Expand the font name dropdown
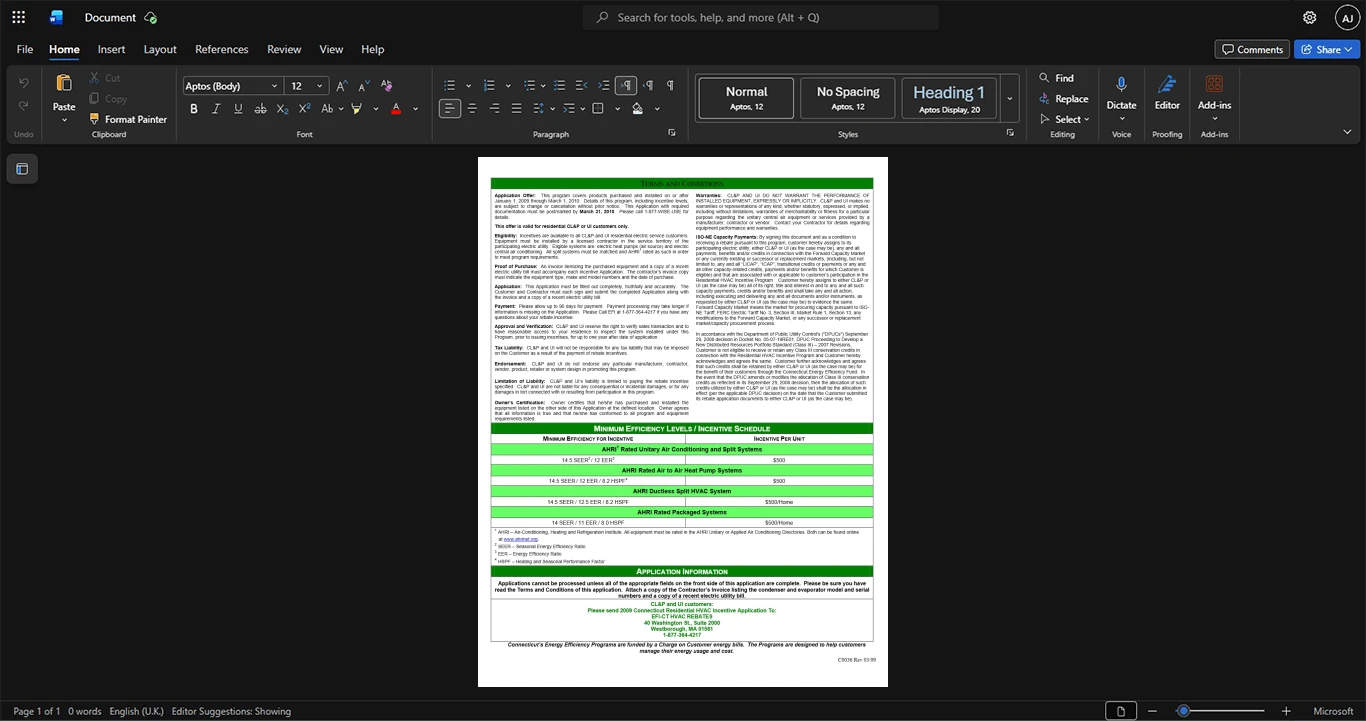 click(275, 86)
